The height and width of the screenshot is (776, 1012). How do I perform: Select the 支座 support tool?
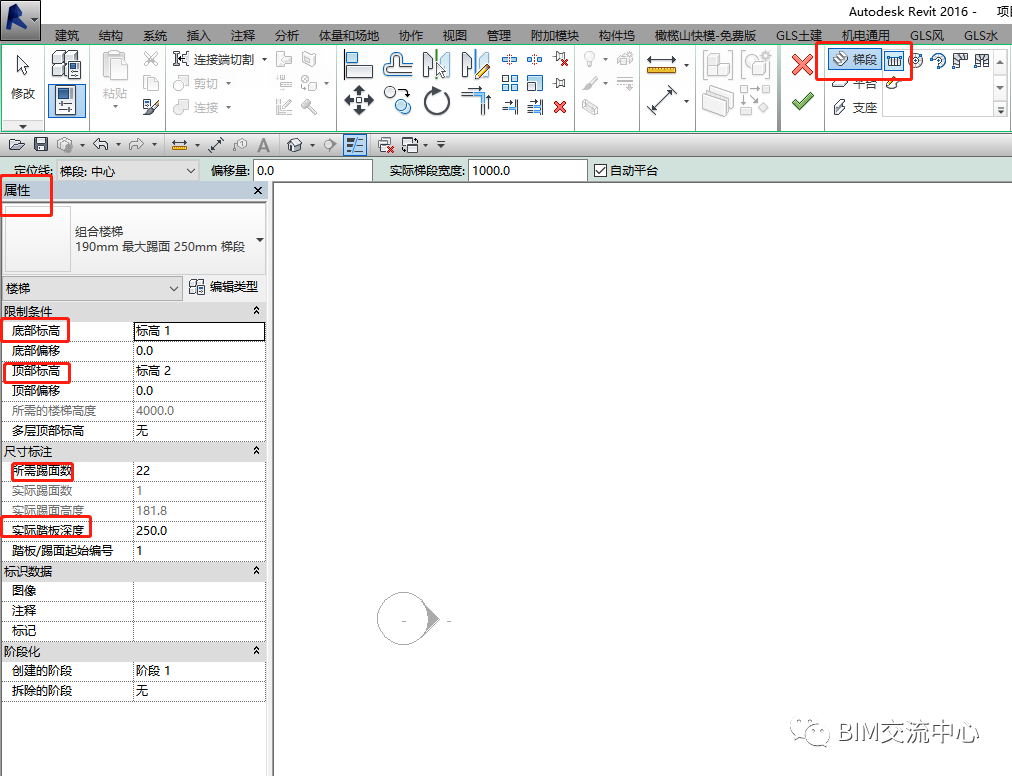coord(855,107)
